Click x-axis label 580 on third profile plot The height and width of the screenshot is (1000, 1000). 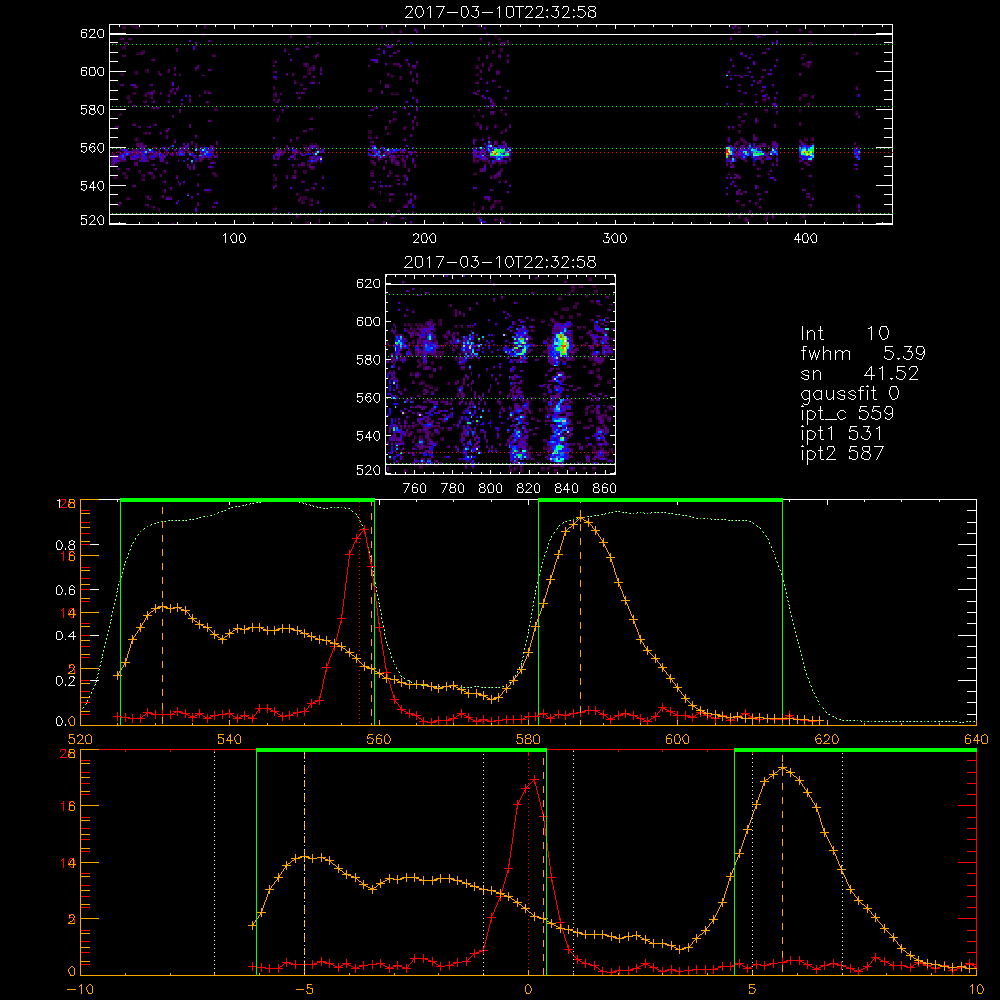[x=528, y=740]
